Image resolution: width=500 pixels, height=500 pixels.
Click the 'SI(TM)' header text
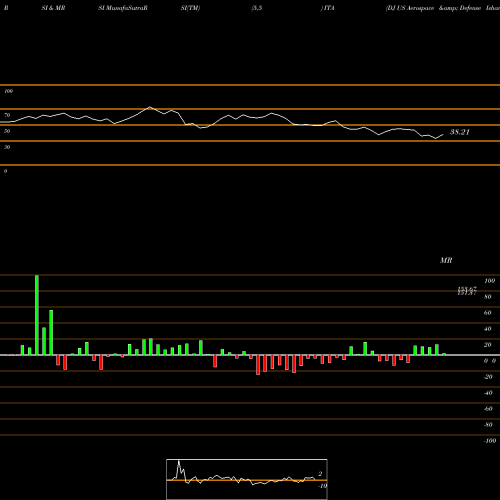190,8
